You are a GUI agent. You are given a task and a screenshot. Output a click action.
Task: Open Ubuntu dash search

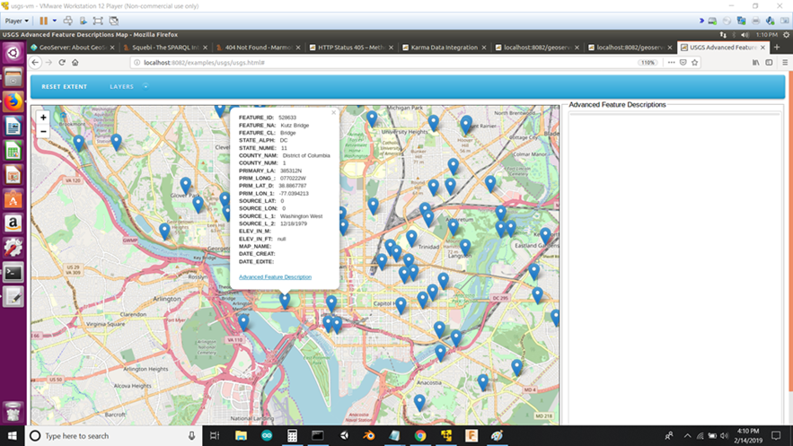click(x=13, y=53)
